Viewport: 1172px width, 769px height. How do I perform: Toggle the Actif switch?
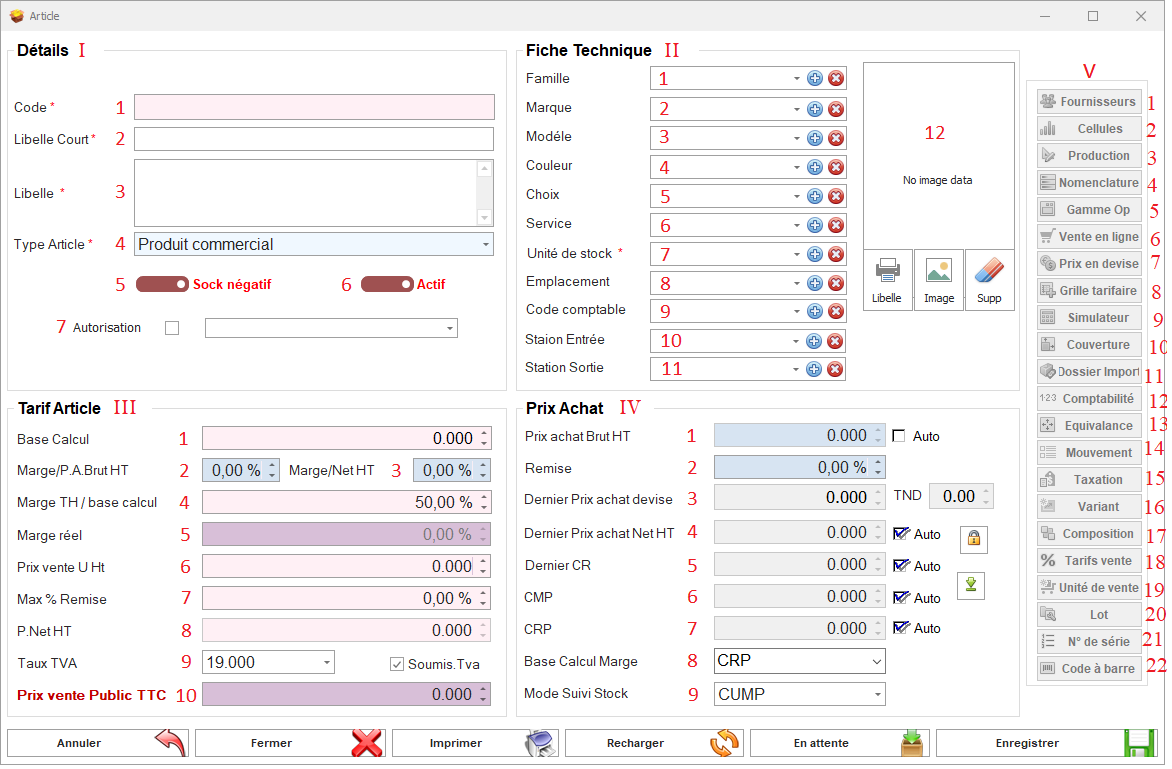(x=387, y=284)
